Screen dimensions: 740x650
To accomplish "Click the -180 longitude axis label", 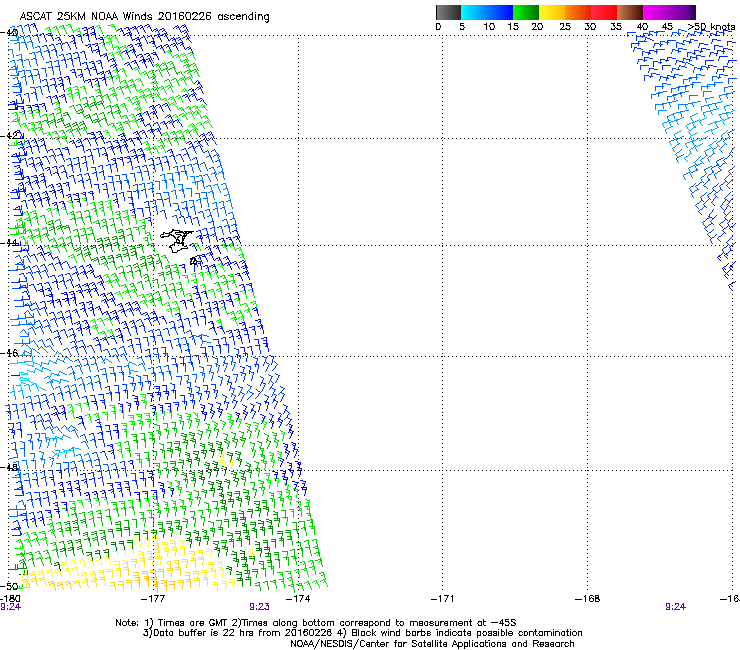I will pyautogui.click(x=10, y=599).
